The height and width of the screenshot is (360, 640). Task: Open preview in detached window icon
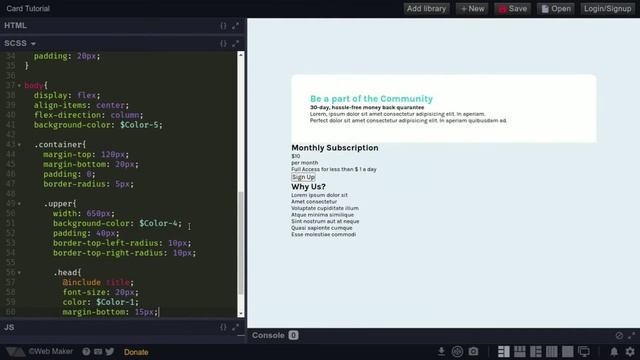pos(584,352)
